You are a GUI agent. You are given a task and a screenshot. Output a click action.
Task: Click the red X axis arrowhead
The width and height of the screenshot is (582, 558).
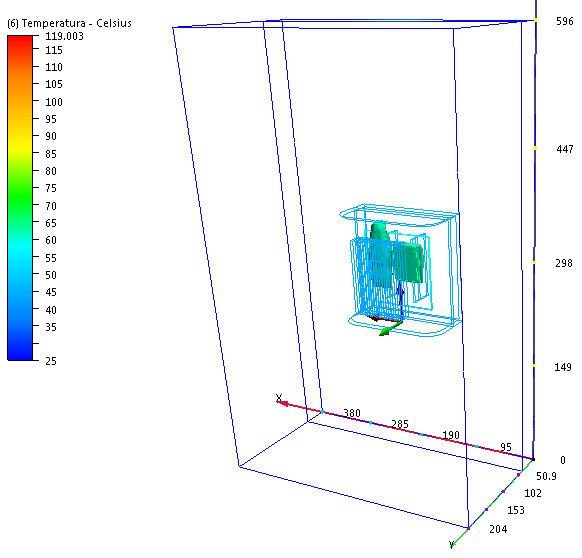coord(283,402)
